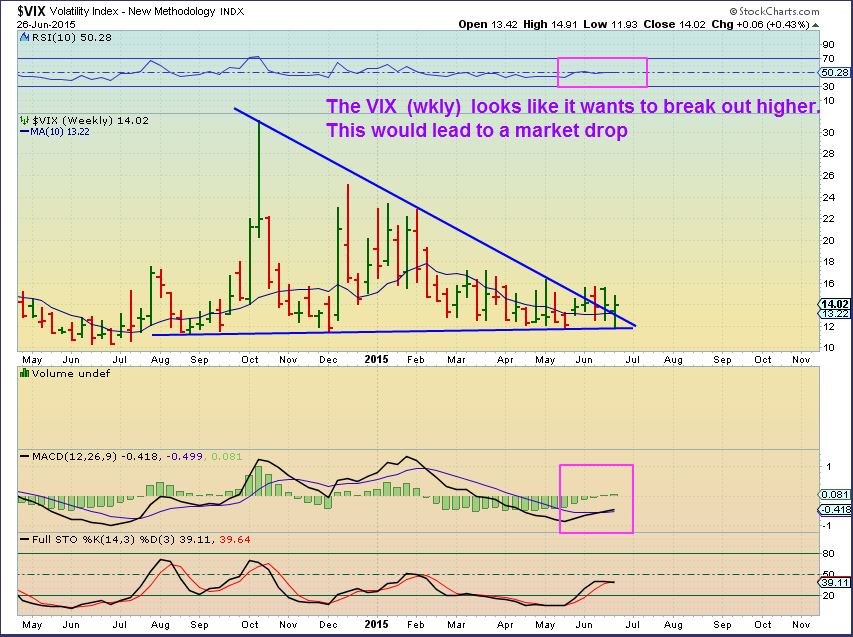Image resolution: width=853 pixels, height=637 pixels.
Task: Click the High 14.91 value
Action: tap(550, 24)
